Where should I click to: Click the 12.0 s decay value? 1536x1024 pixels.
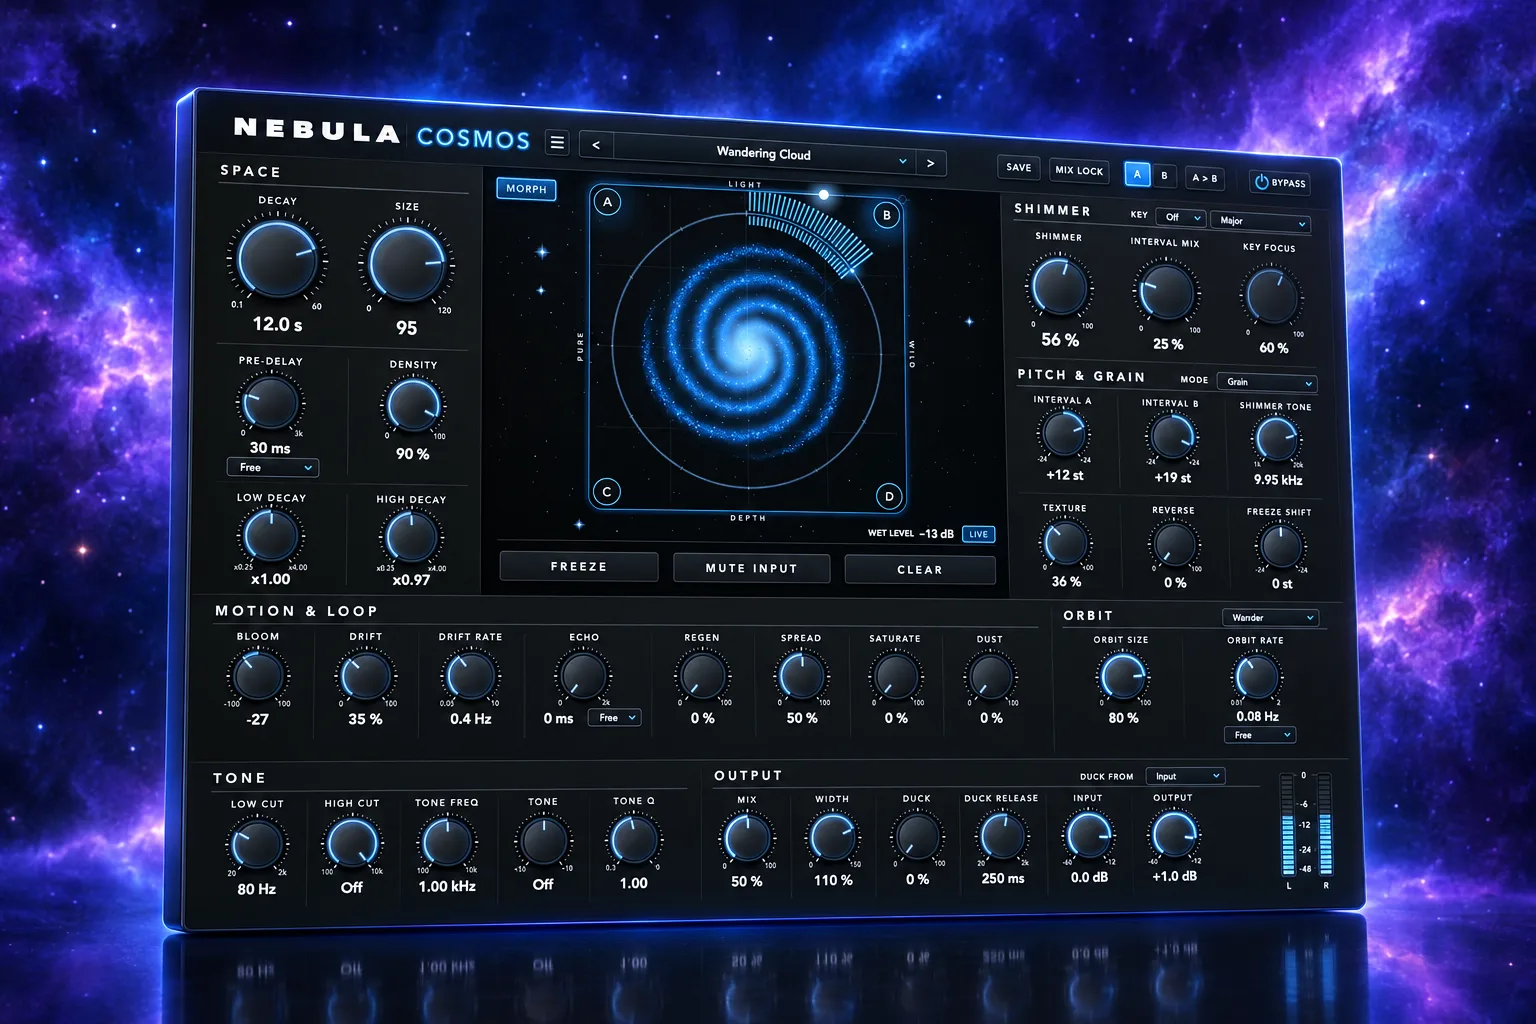click(277, 324)
